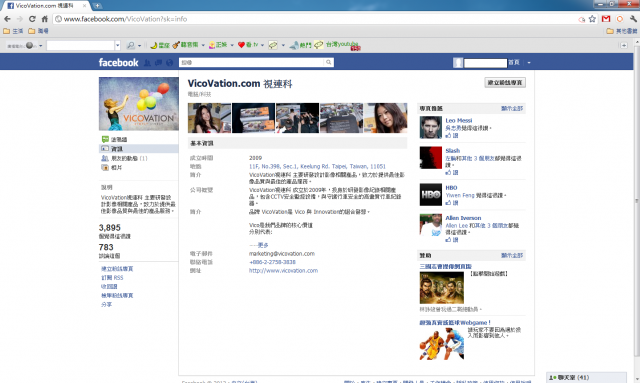Bookmark this page with the star icon
Image resolution: width=640 pixels, height=383 pixels.
point(592,19)
